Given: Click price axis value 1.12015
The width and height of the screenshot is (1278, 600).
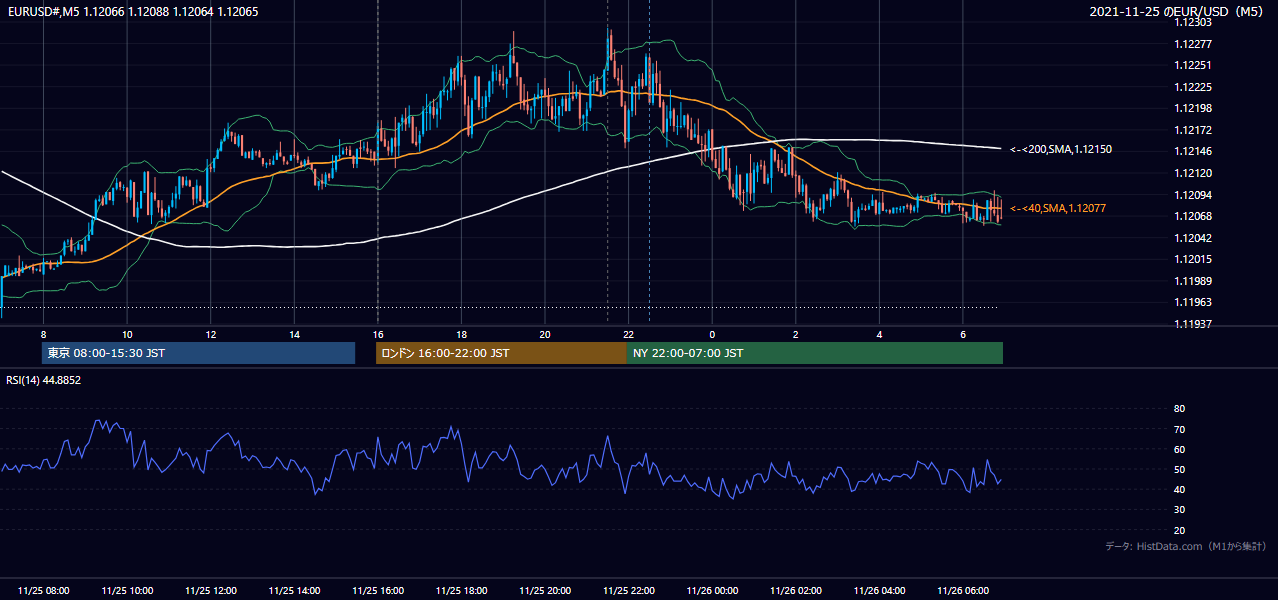Looking at the screenshot, I should pyautogui.click(x=1193, y=259).
